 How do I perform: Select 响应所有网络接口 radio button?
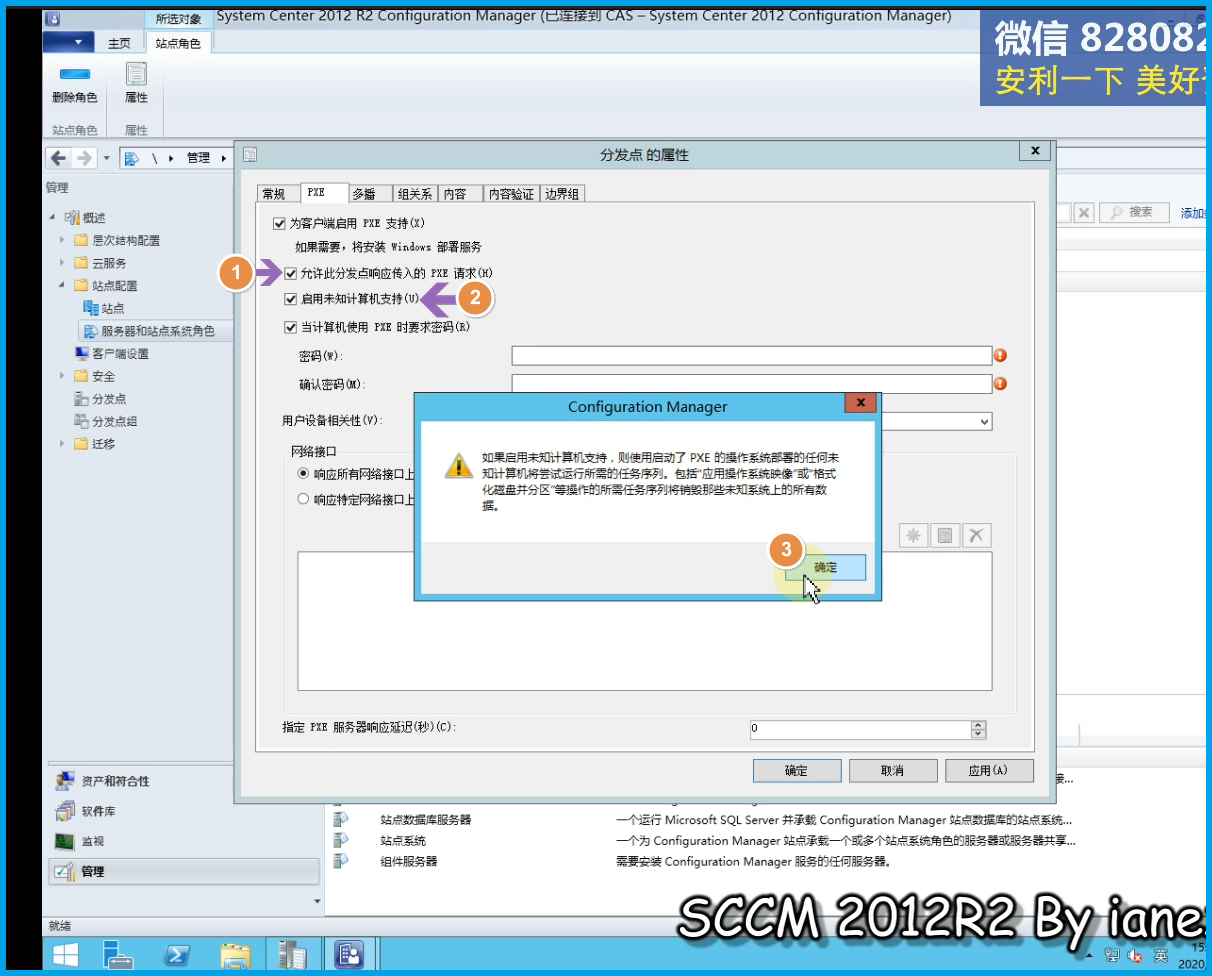coord(304,473)
